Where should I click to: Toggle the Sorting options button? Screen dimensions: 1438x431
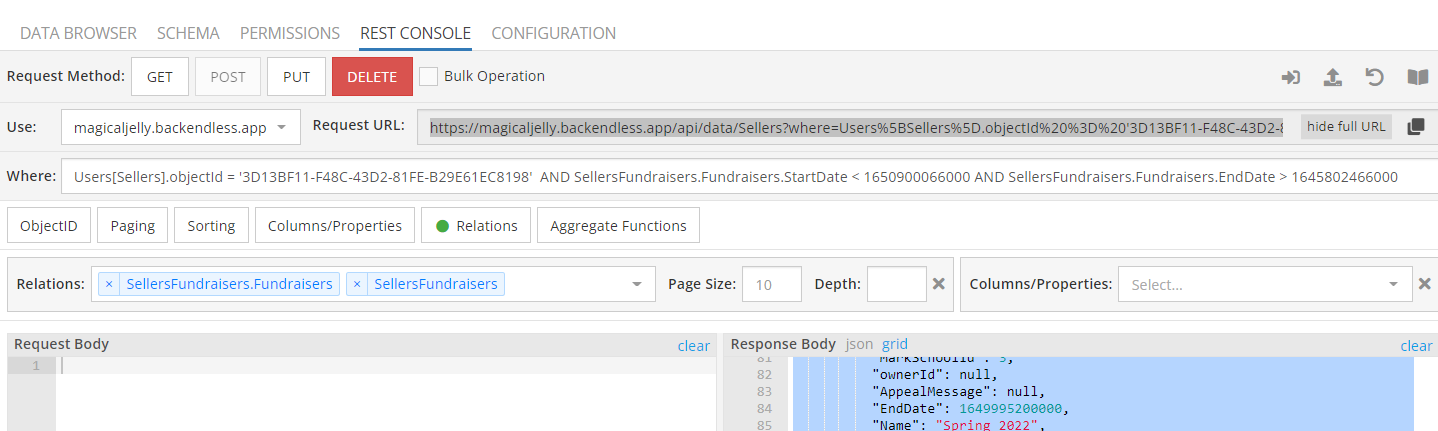coord(211,226)
